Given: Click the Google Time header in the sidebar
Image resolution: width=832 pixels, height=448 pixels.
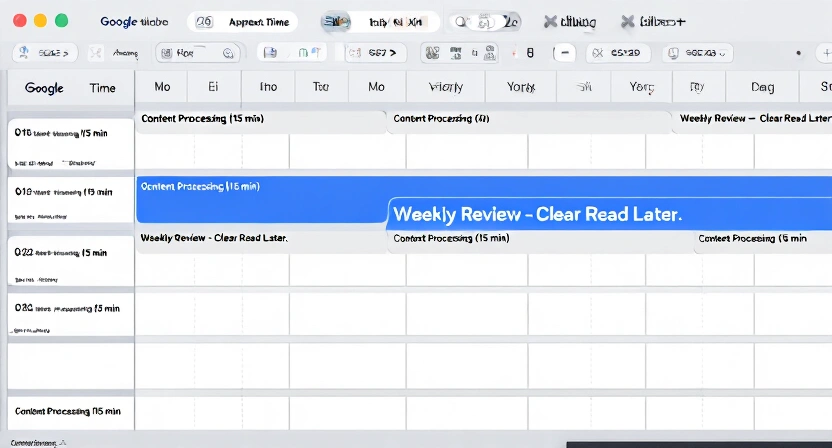Looking at the screenshot, I should coord(70,88).
